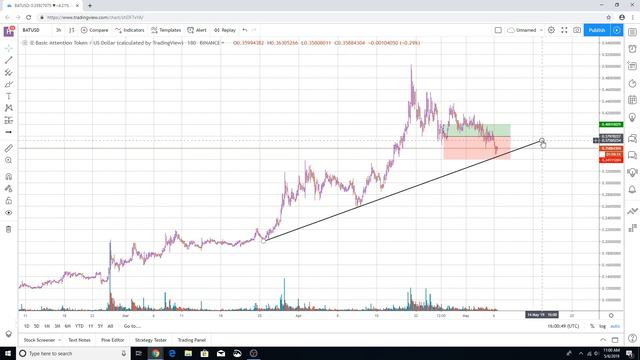Create an Alert from top toolbar
Screen dimensions: 640x360
[x=197, y=30]
